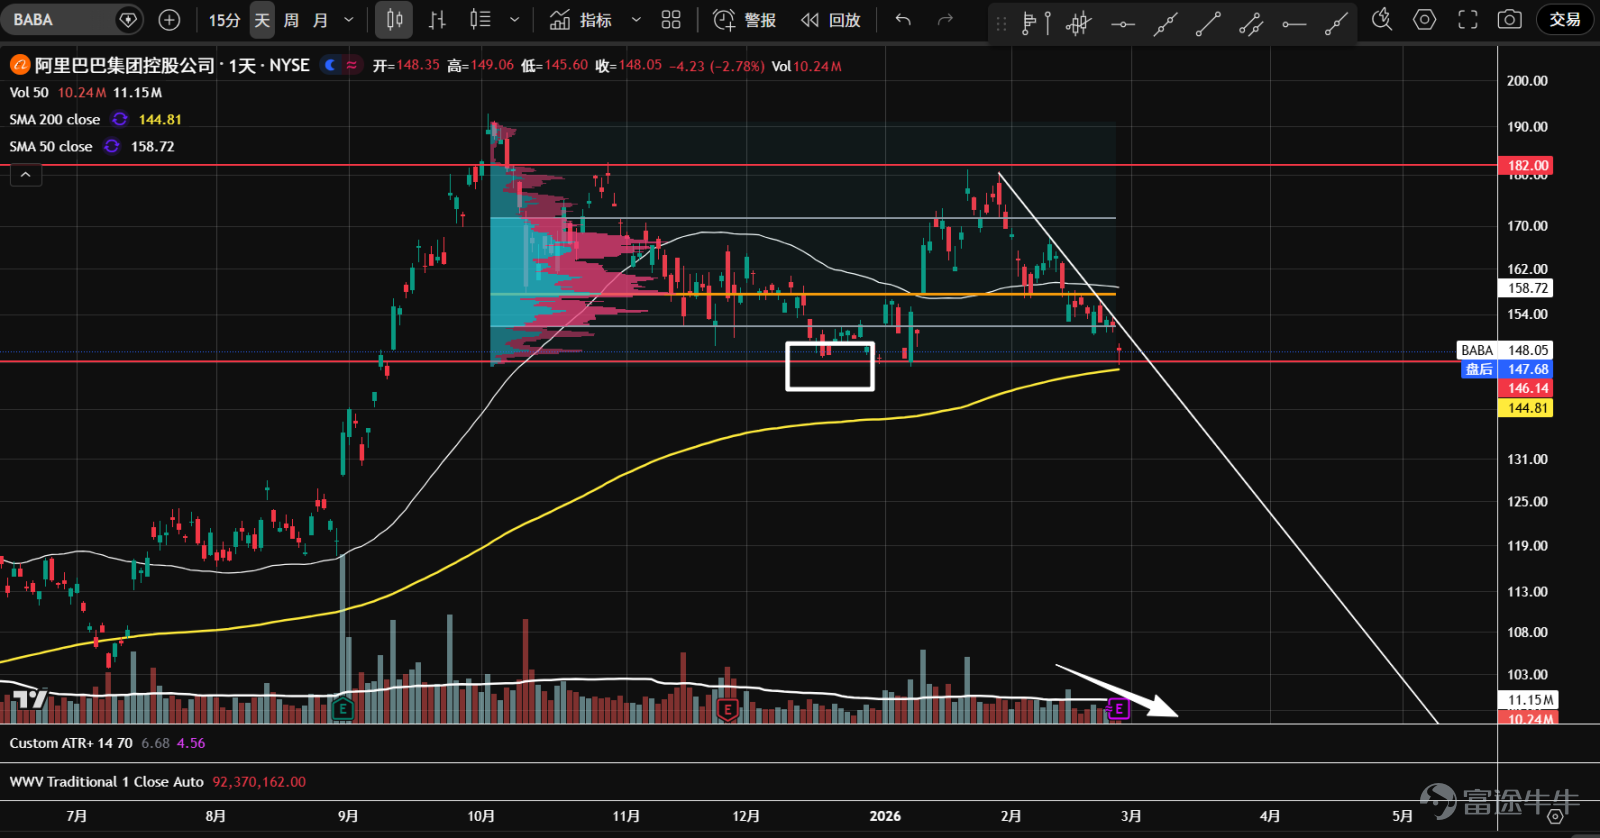Open the BABA symbol search box
The width and height of the screenshot is (1600, 838).
pyautogui.click(x=71, y=20)
